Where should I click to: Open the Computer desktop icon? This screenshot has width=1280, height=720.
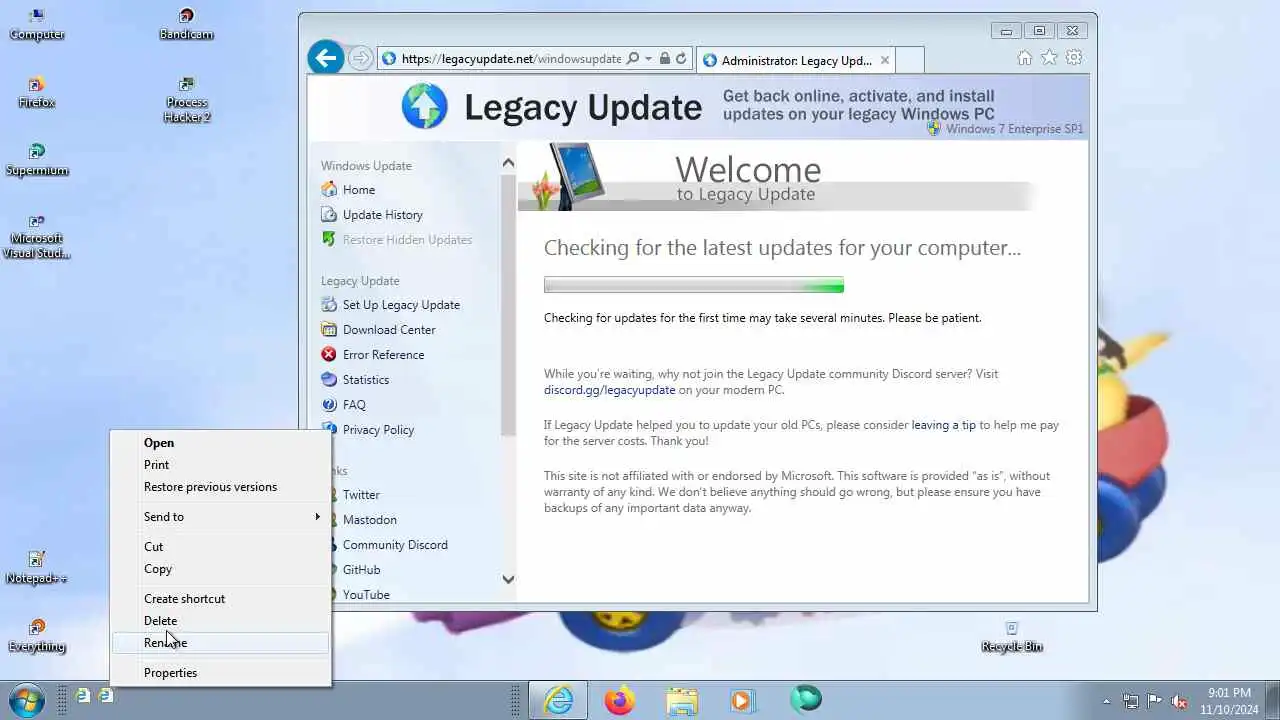pos(37,25)
